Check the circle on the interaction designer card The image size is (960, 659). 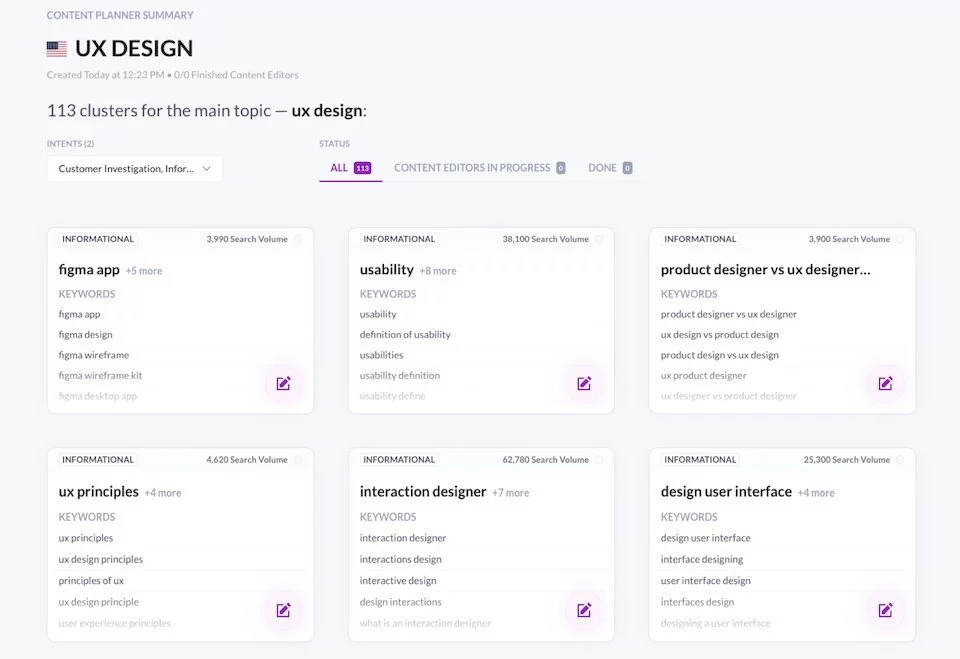pyautogui.click(x=599, y=460)
